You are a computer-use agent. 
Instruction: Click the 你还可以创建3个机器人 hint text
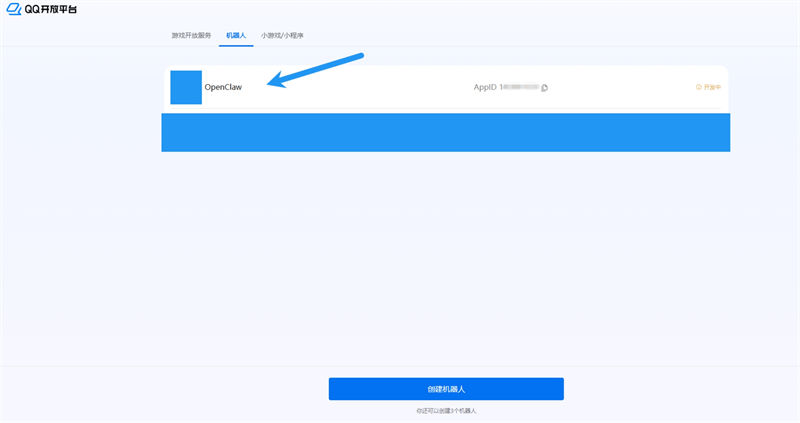click(x=445, y=410)
